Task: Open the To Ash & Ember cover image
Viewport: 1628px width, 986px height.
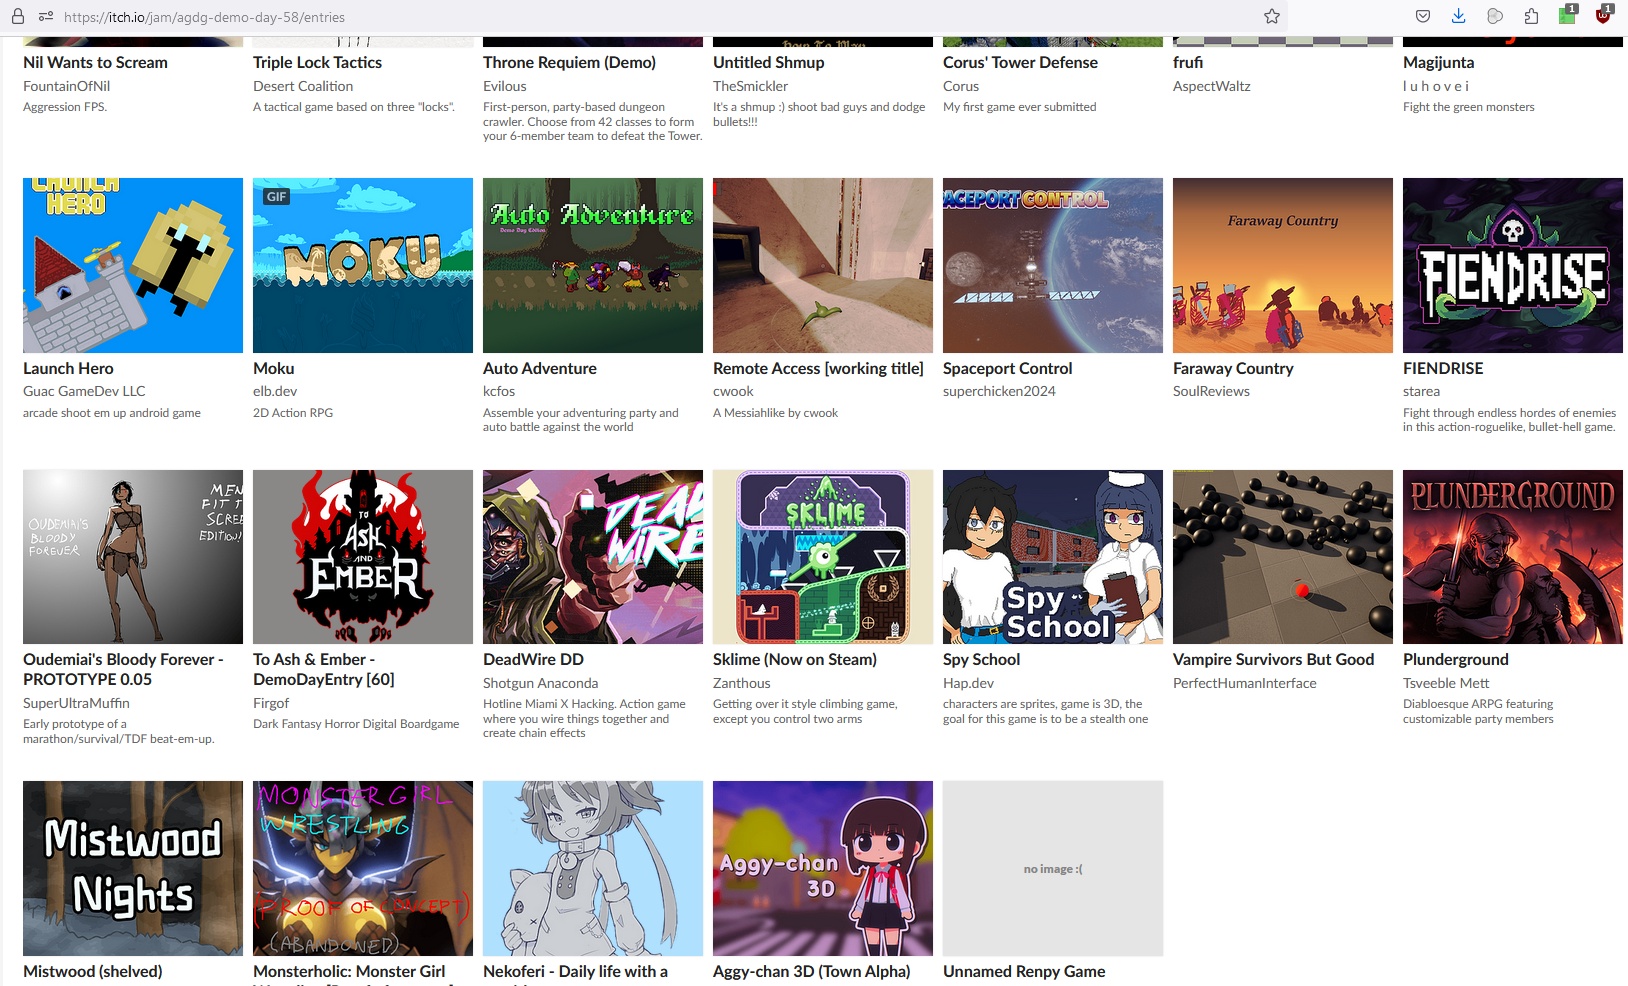Action: [x=363, y=557]
